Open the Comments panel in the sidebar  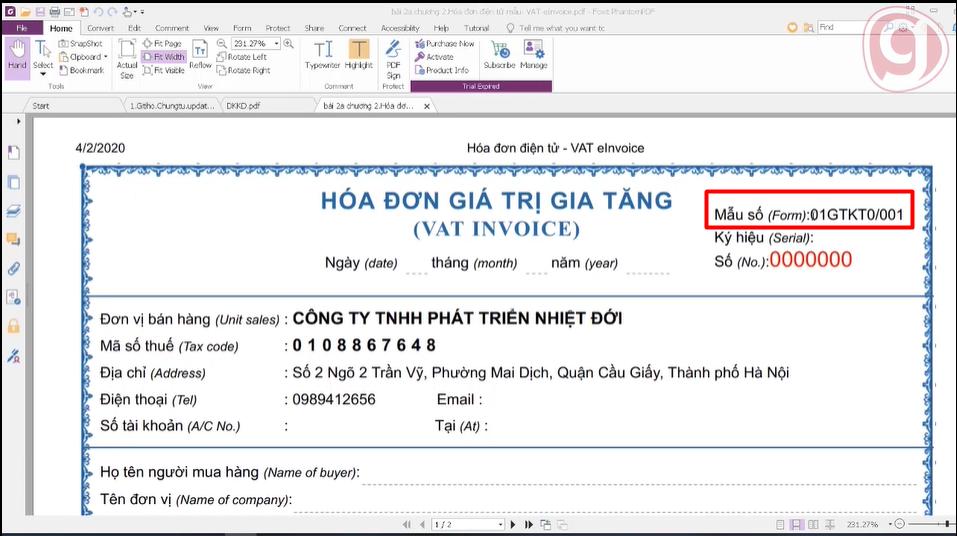point(13,239)
